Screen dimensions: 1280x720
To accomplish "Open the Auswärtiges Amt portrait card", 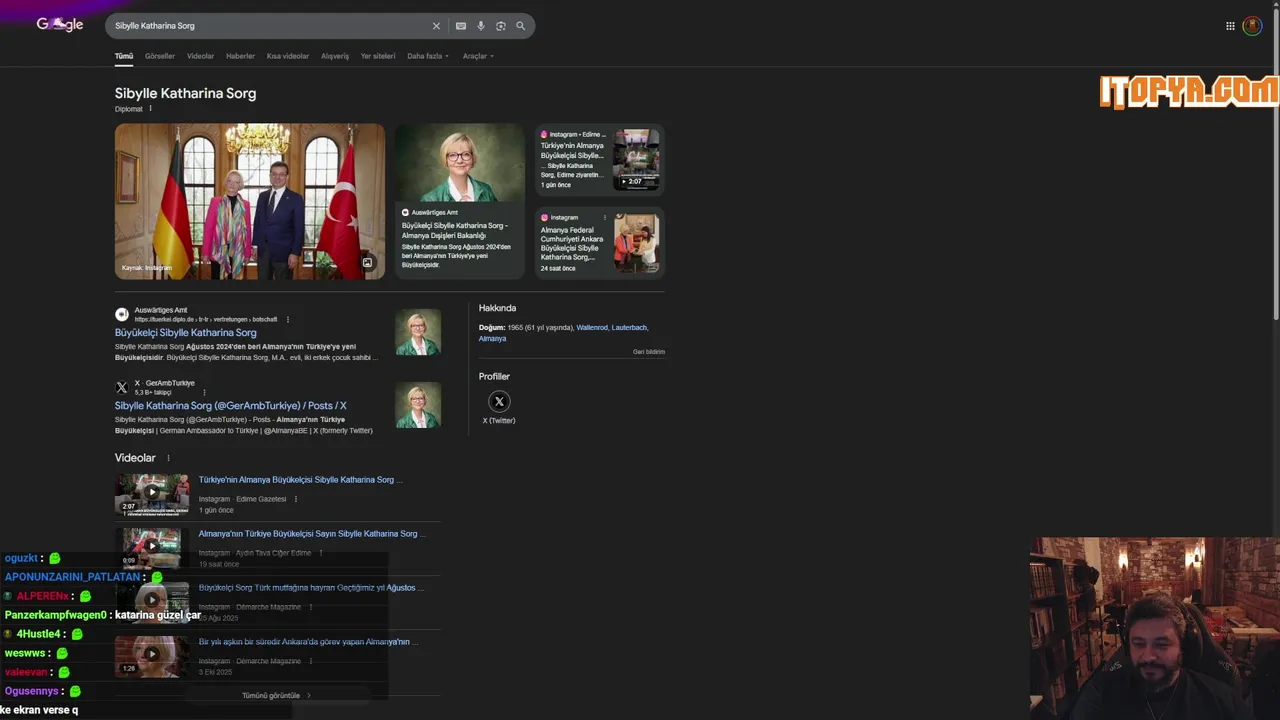I will pyautogui.click(x=459, y=201).
